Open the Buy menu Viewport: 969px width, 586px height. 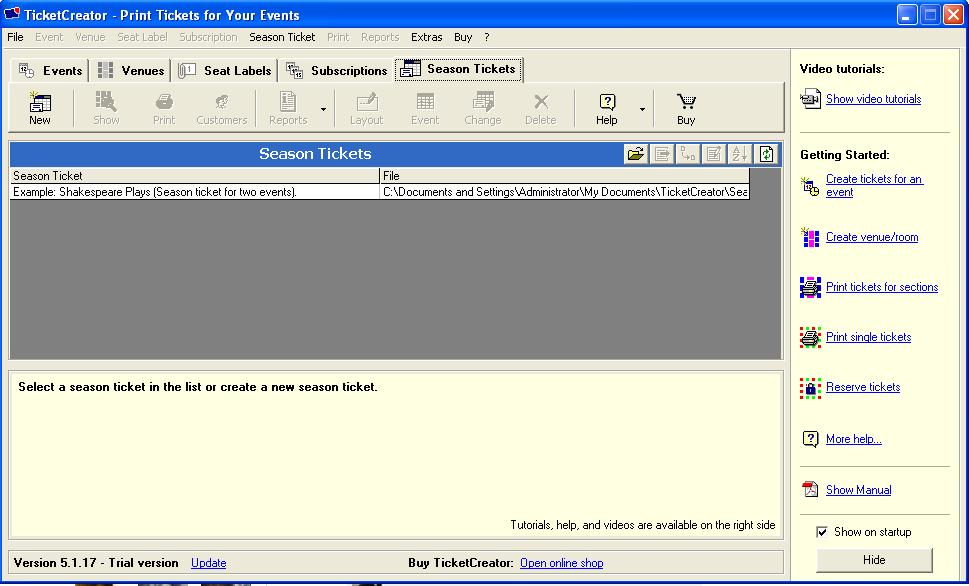point(463,37)
